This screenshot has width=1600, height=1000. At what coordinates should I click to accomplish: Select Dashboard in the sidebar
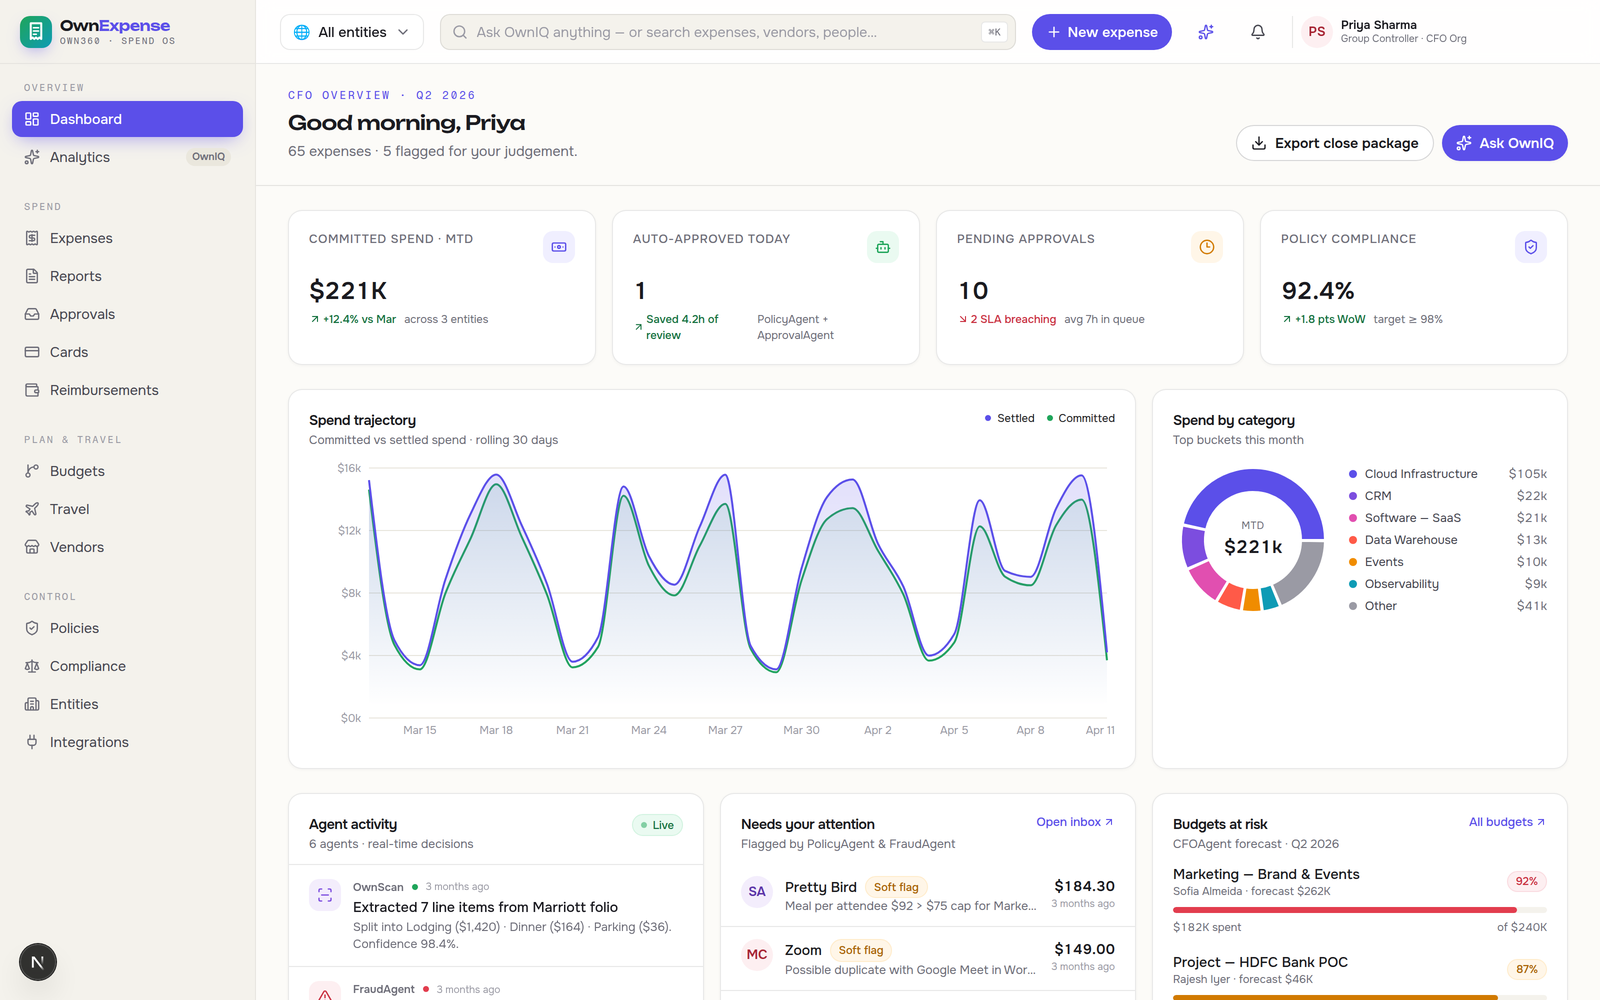[127, 119]
